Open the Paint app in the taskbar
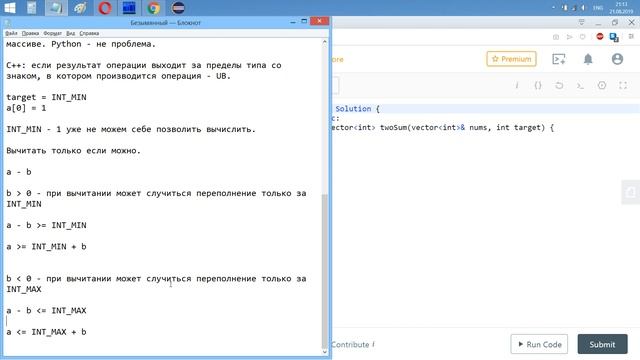The height and width of the screenshot is (360, 640). (x=80, y=8)
